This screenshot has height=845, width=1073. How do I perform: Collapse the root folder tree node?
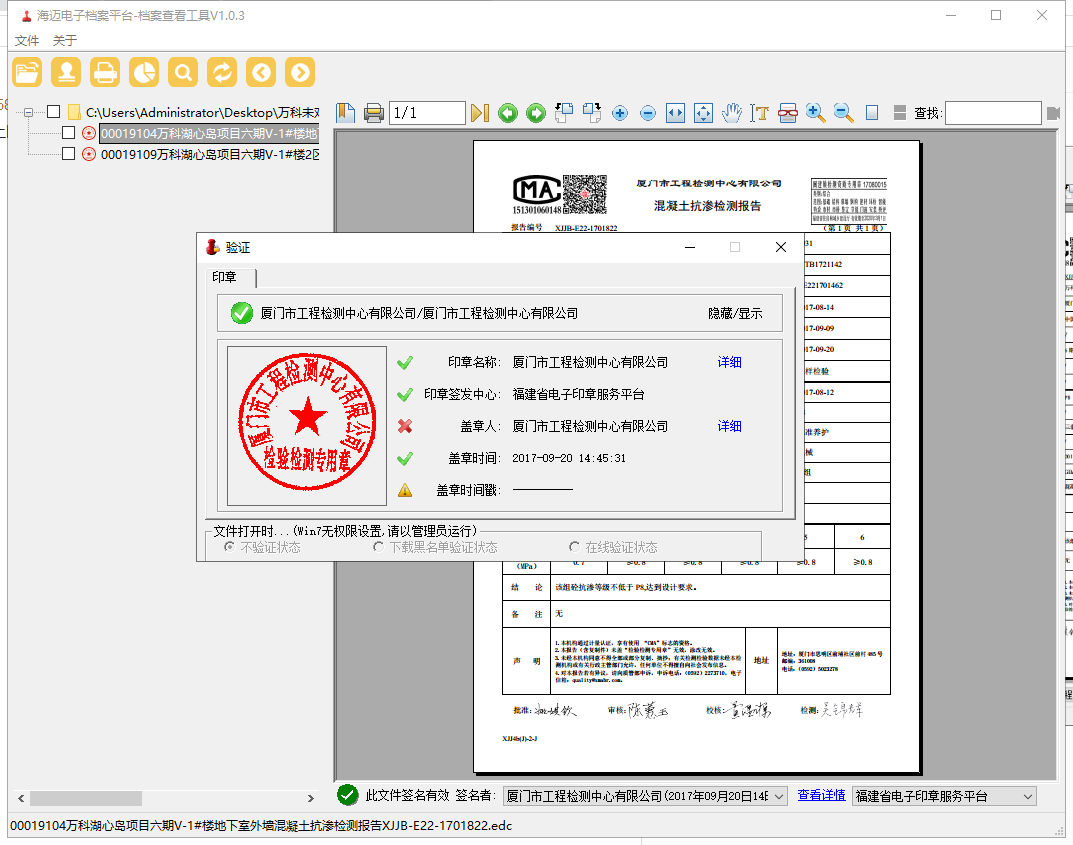click(29, 112)
